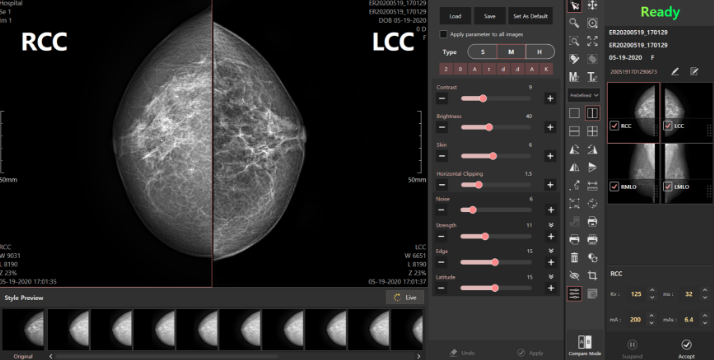Viewport: 714px width, 360px height.
Task: Switch to four-panel grid layout
Action: point(592,131)
